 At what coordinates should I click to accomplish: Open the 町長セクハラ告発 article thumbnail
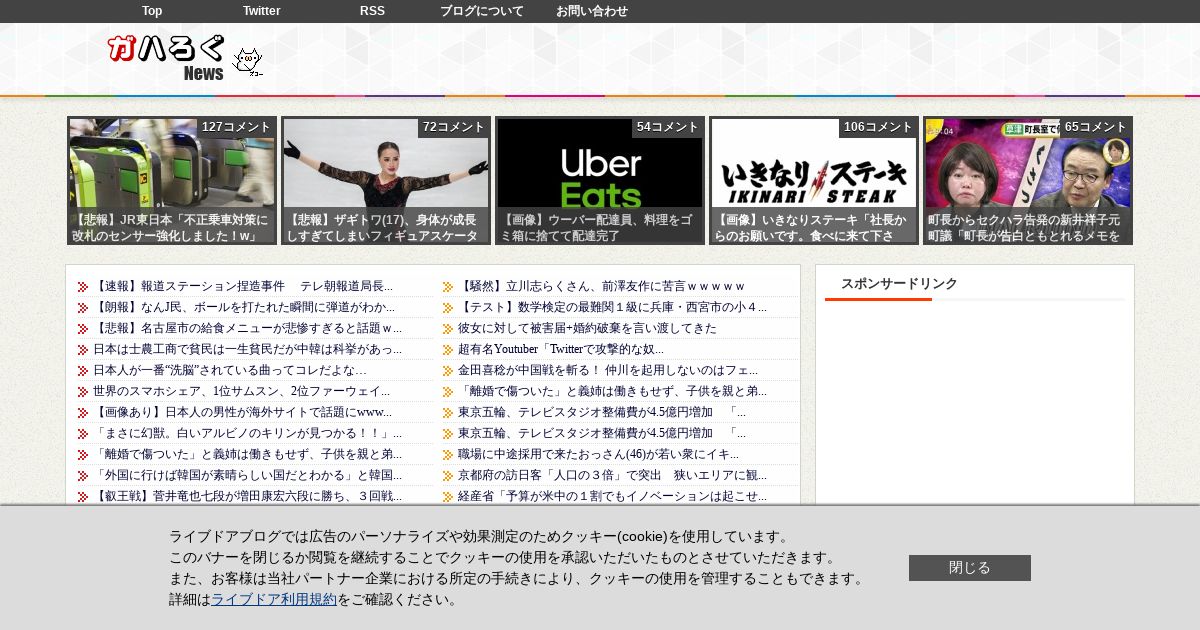1028,180
